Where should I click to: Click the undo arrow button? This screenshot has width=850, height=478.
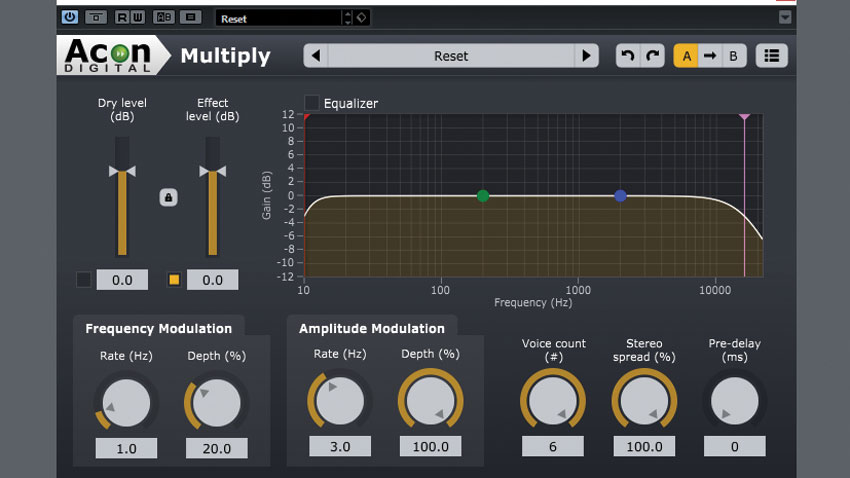point(628,56)
